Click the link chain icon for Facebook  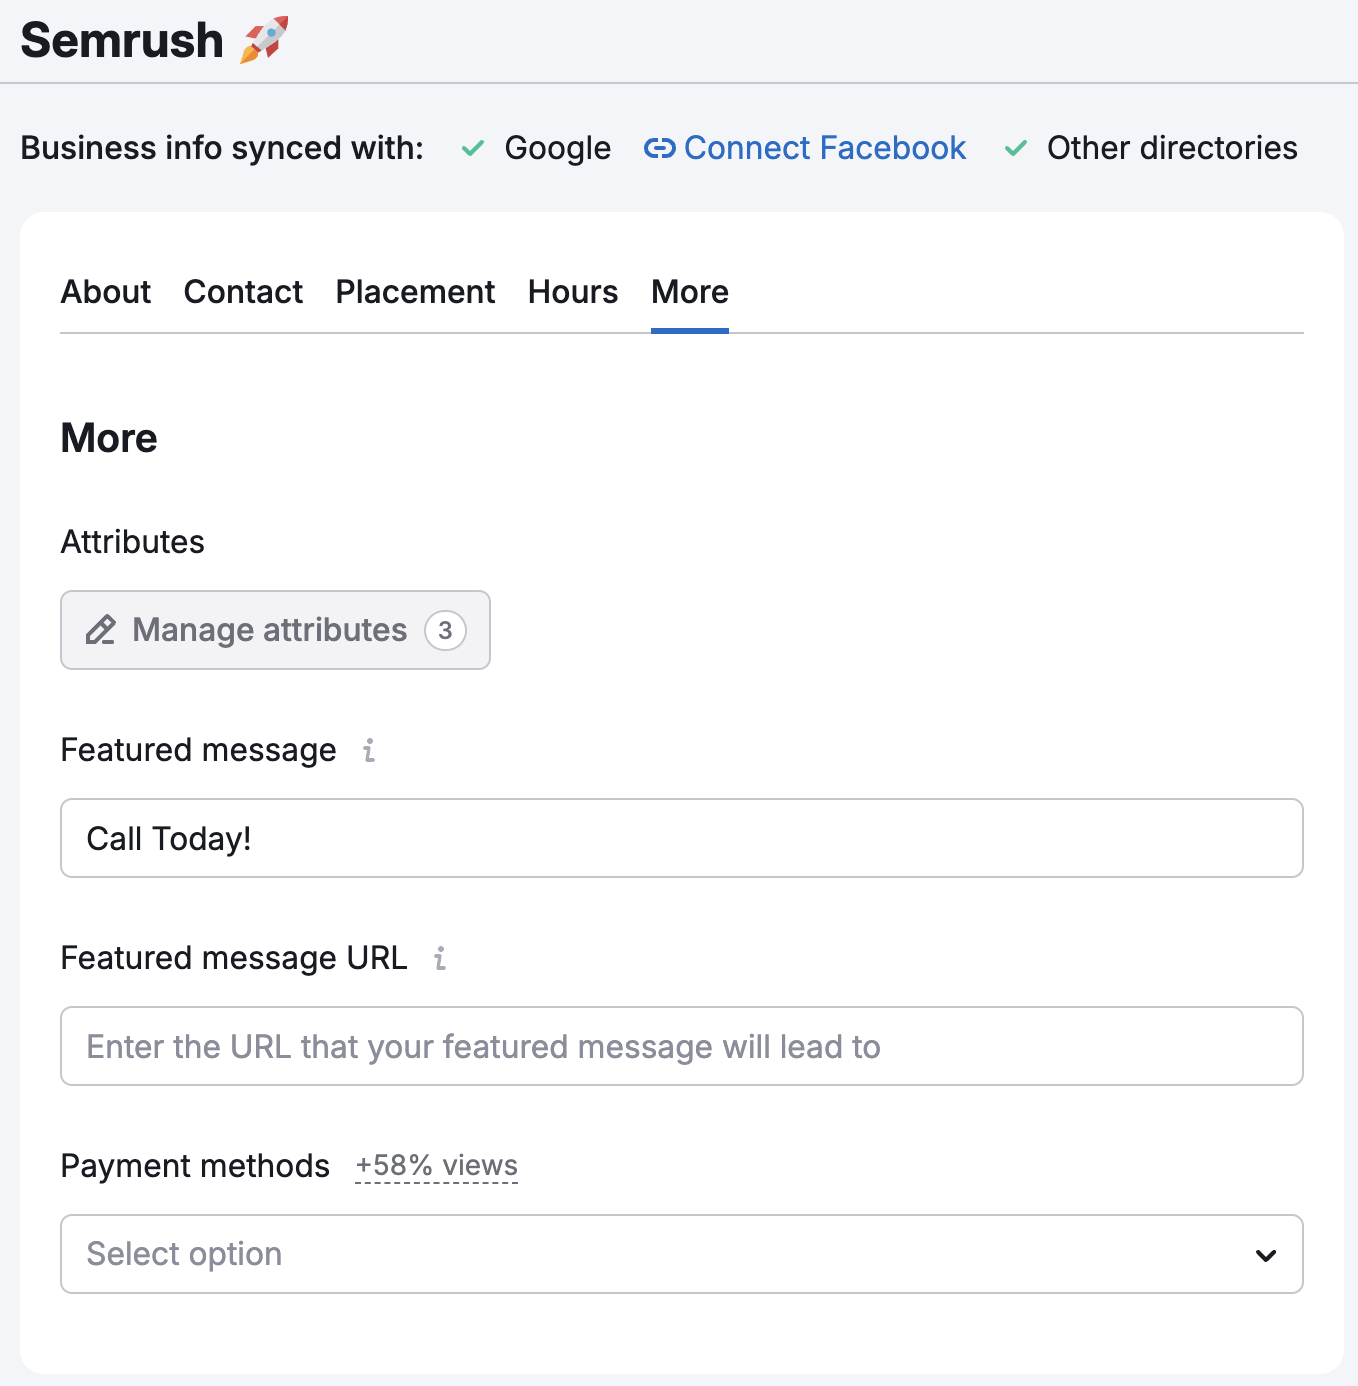[x=659, y=149]
